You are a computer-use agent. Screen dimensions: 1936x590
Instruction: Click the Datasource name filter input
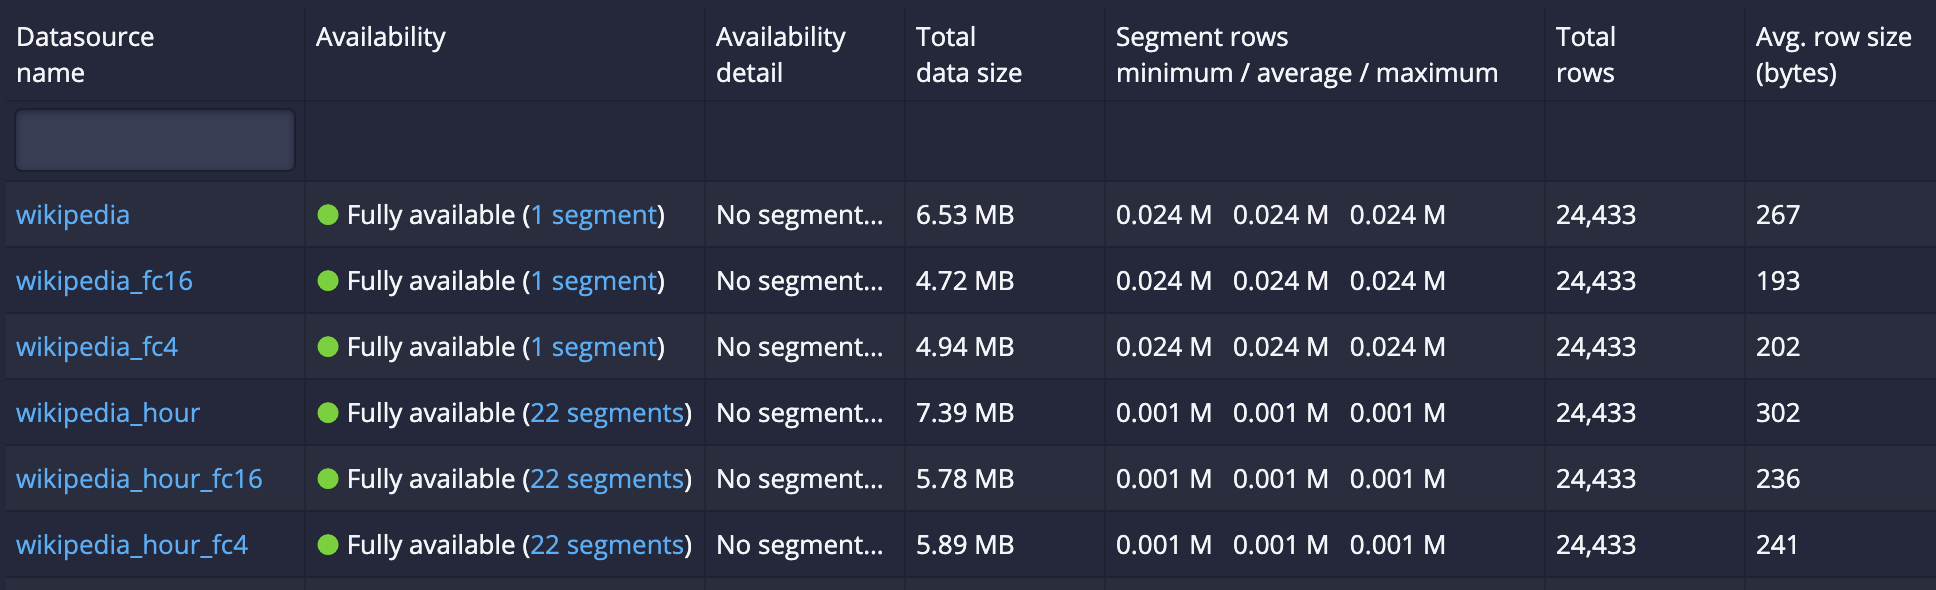155,140
